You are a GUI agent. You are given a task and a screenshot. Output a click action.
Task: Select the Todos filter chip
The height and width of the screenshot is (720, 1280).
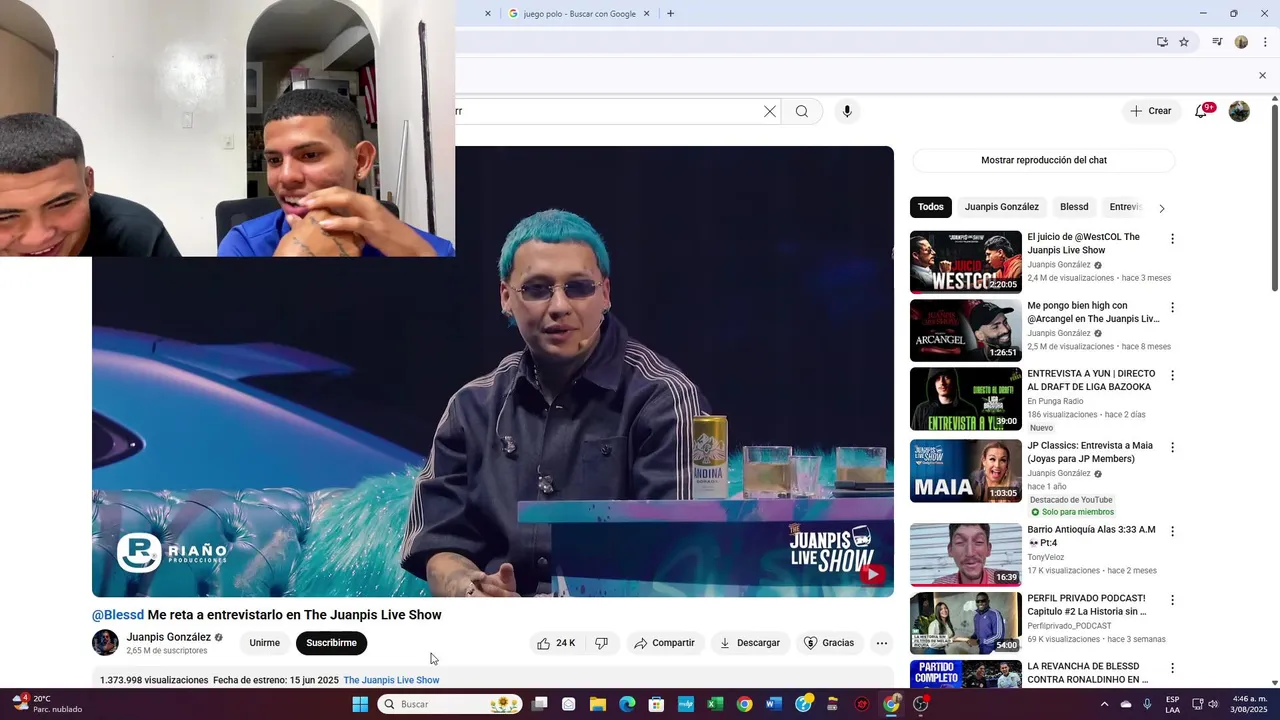(931, 207)
